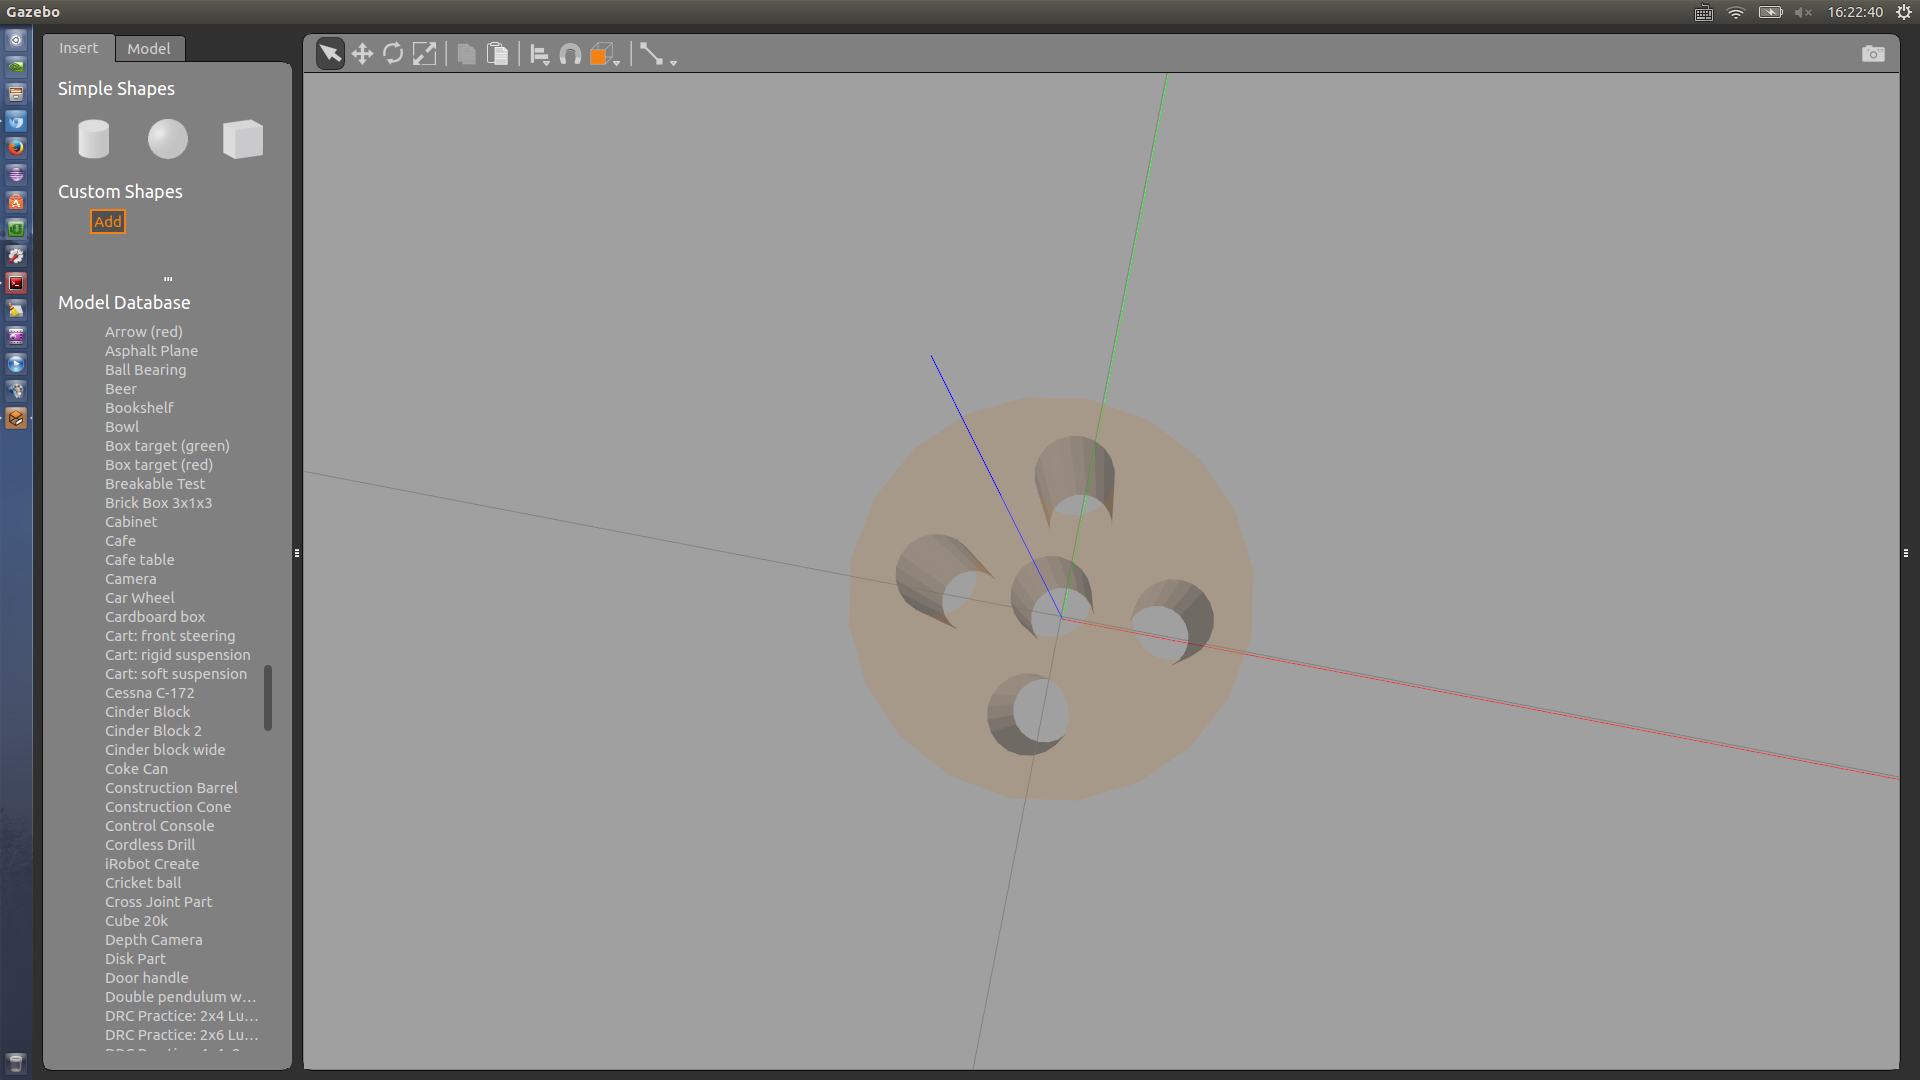1920x1080 pixels.
Task: Activate the rotate tool
Action: (x=393, y=54)
